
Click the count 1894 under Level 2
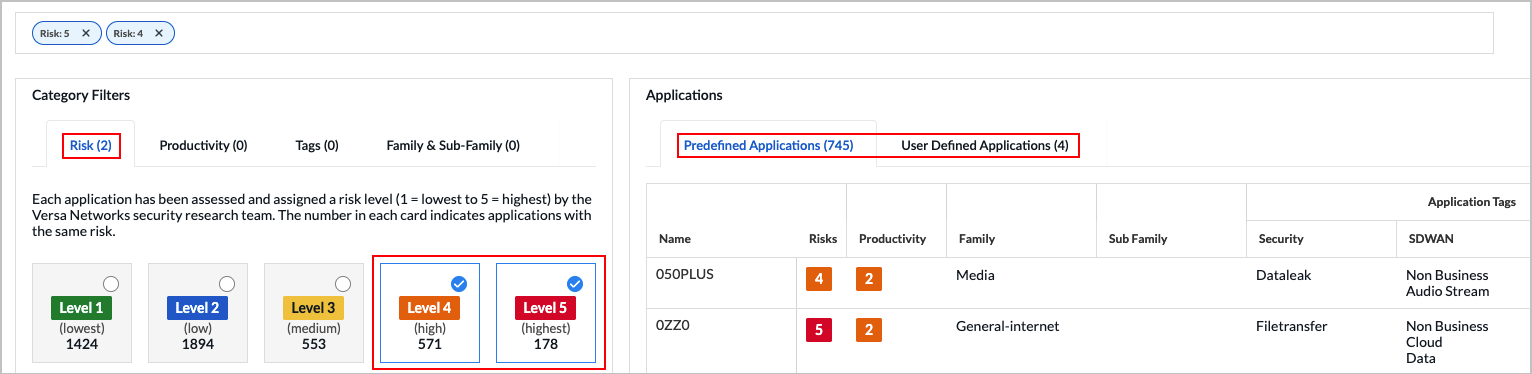(198, 344)
